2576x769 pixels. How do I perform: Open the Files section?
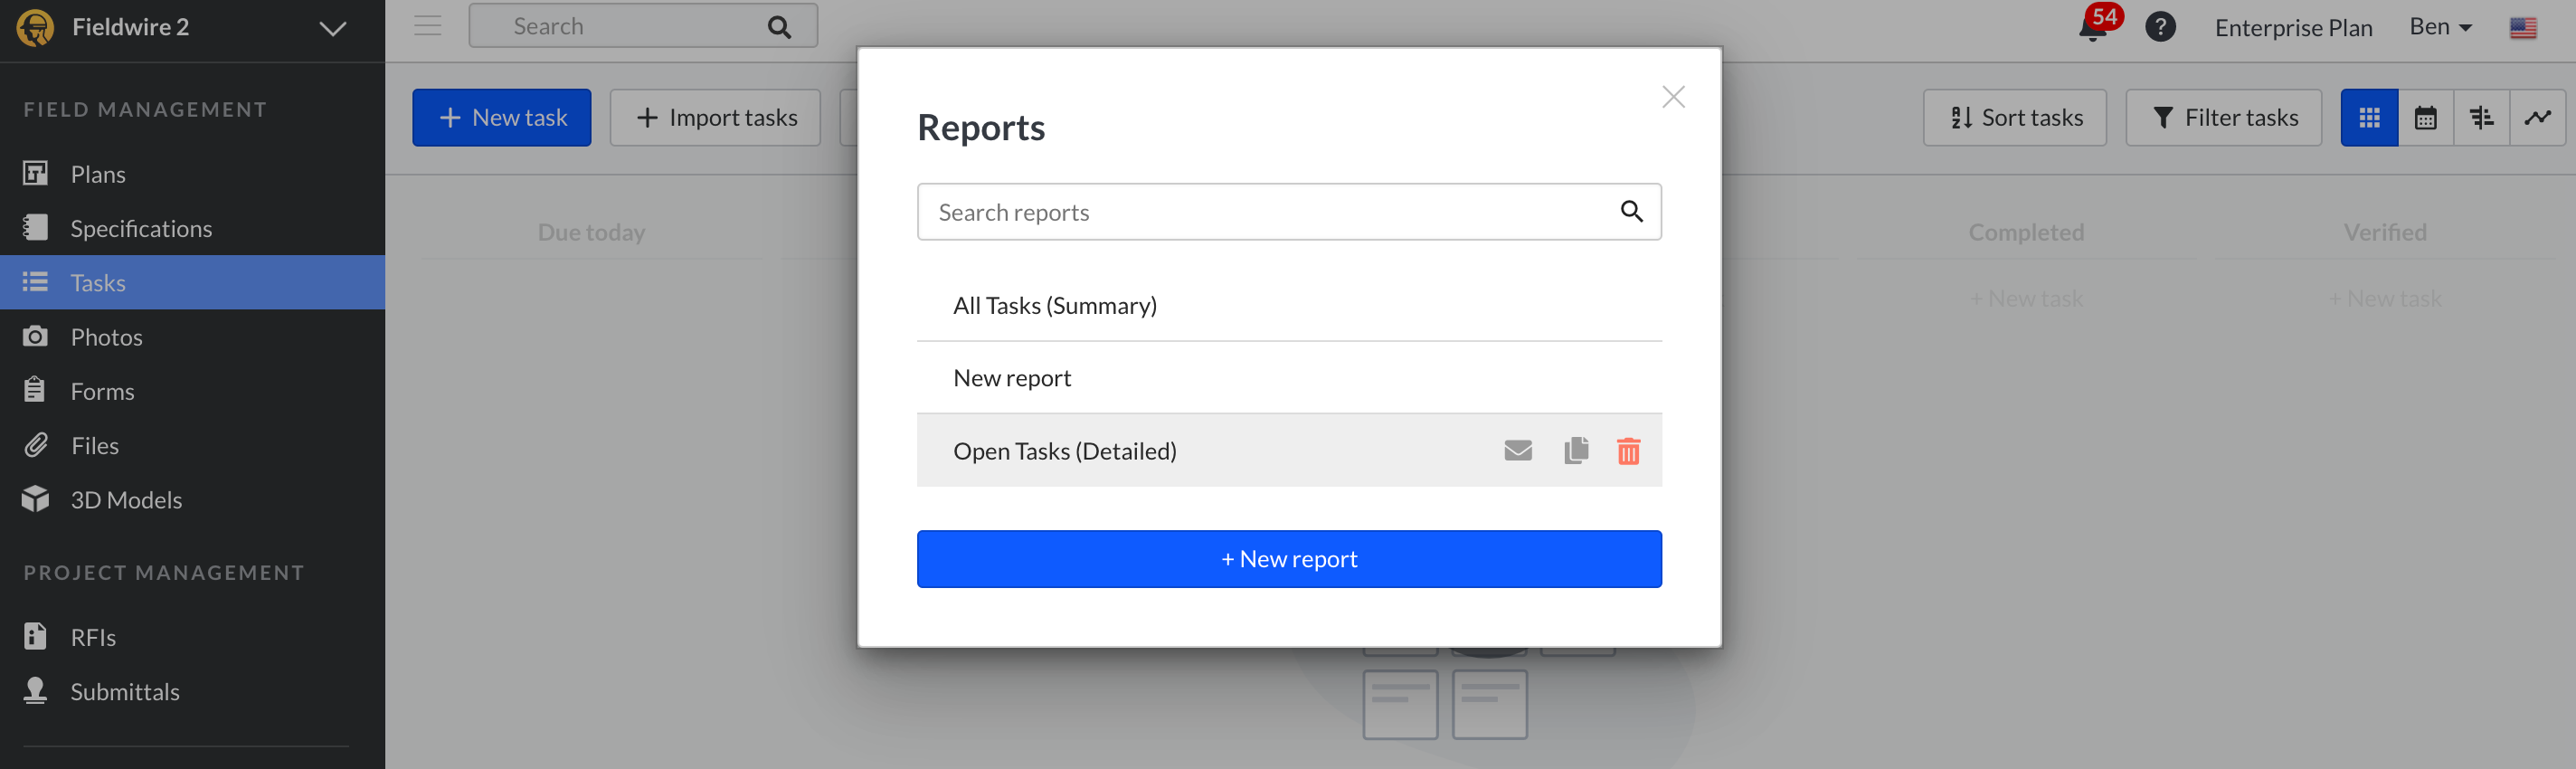click(x=192, y=445)
